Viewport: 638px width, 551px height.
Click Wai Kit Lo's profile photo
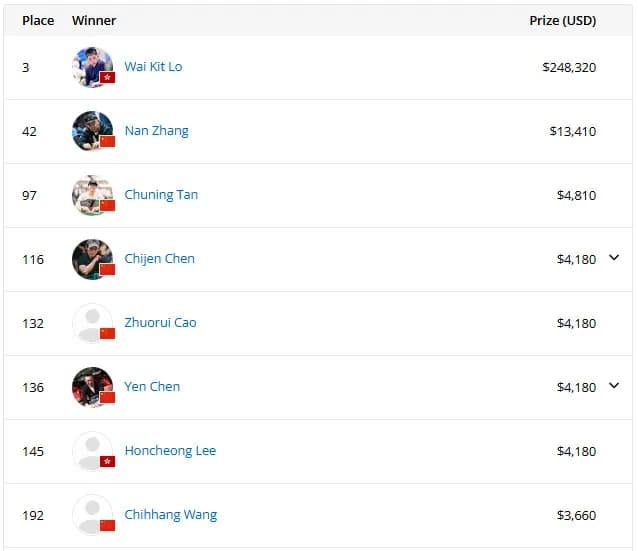point(92,67)
